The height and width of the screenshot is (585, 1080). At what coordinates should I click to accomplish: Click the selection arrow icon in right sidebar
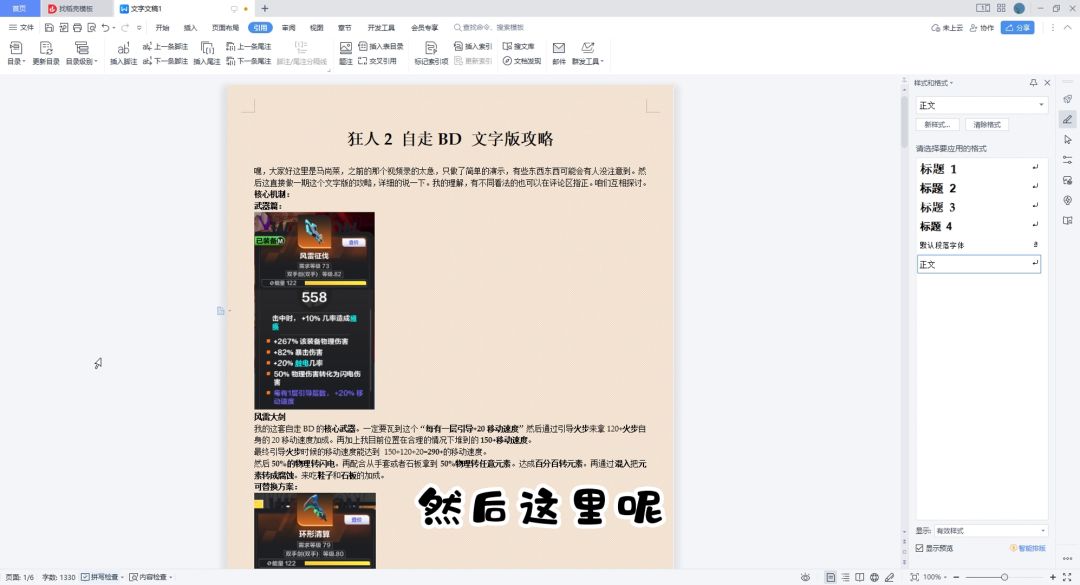tap(1068, 140)
